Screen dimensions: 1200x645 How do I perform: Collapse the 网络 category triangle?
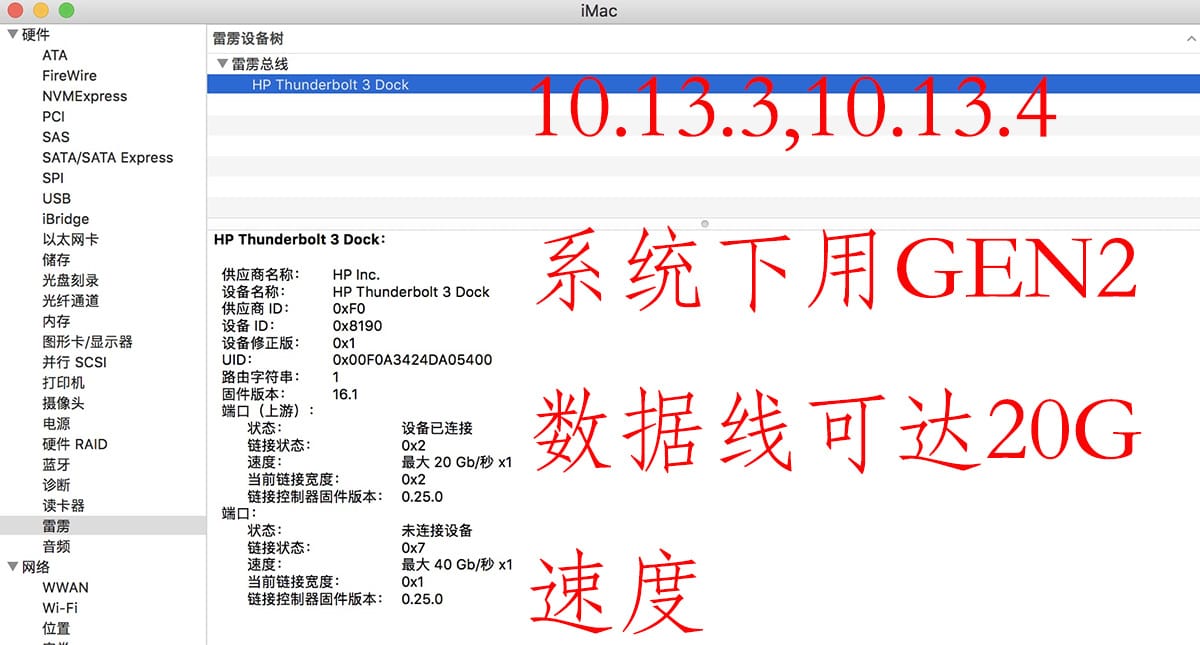click(12, 567)
